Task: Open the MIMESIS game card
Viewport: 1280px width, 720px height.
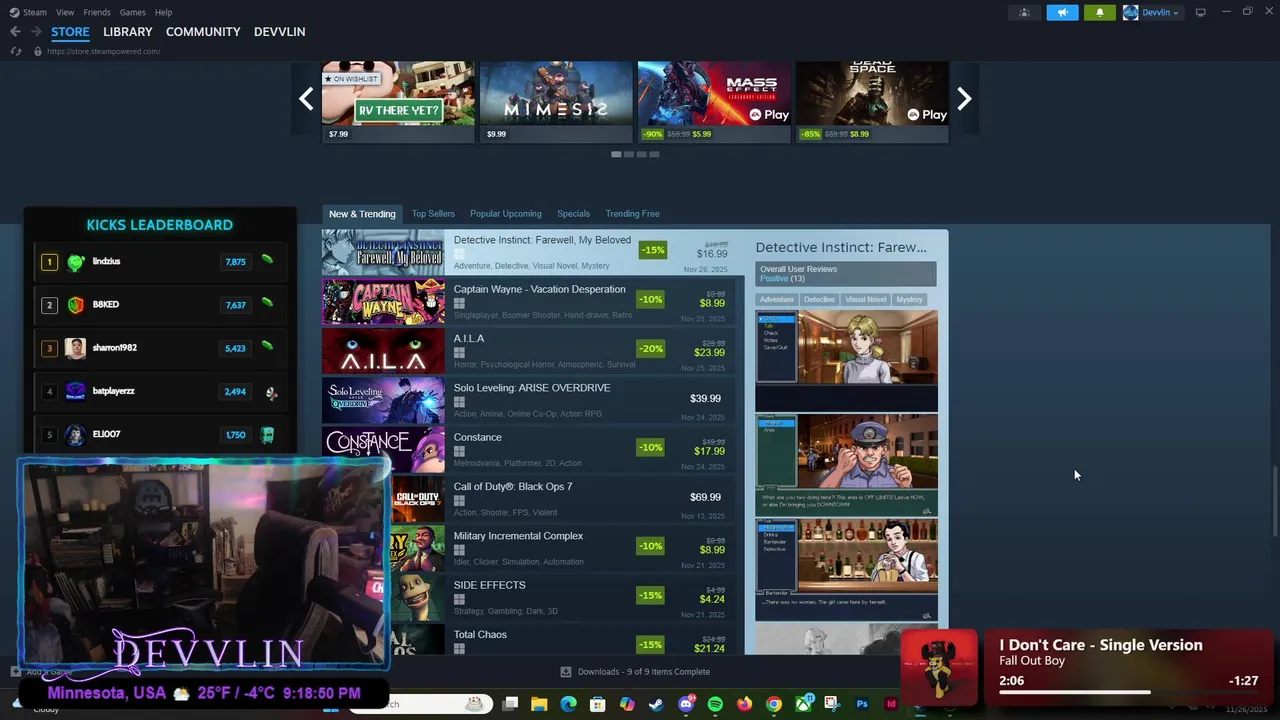Action: (556, 102)
